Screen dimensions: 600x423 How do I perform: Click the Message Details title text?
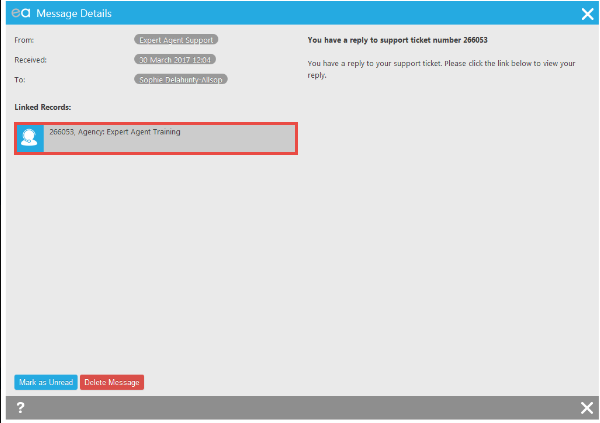(74, 13)
